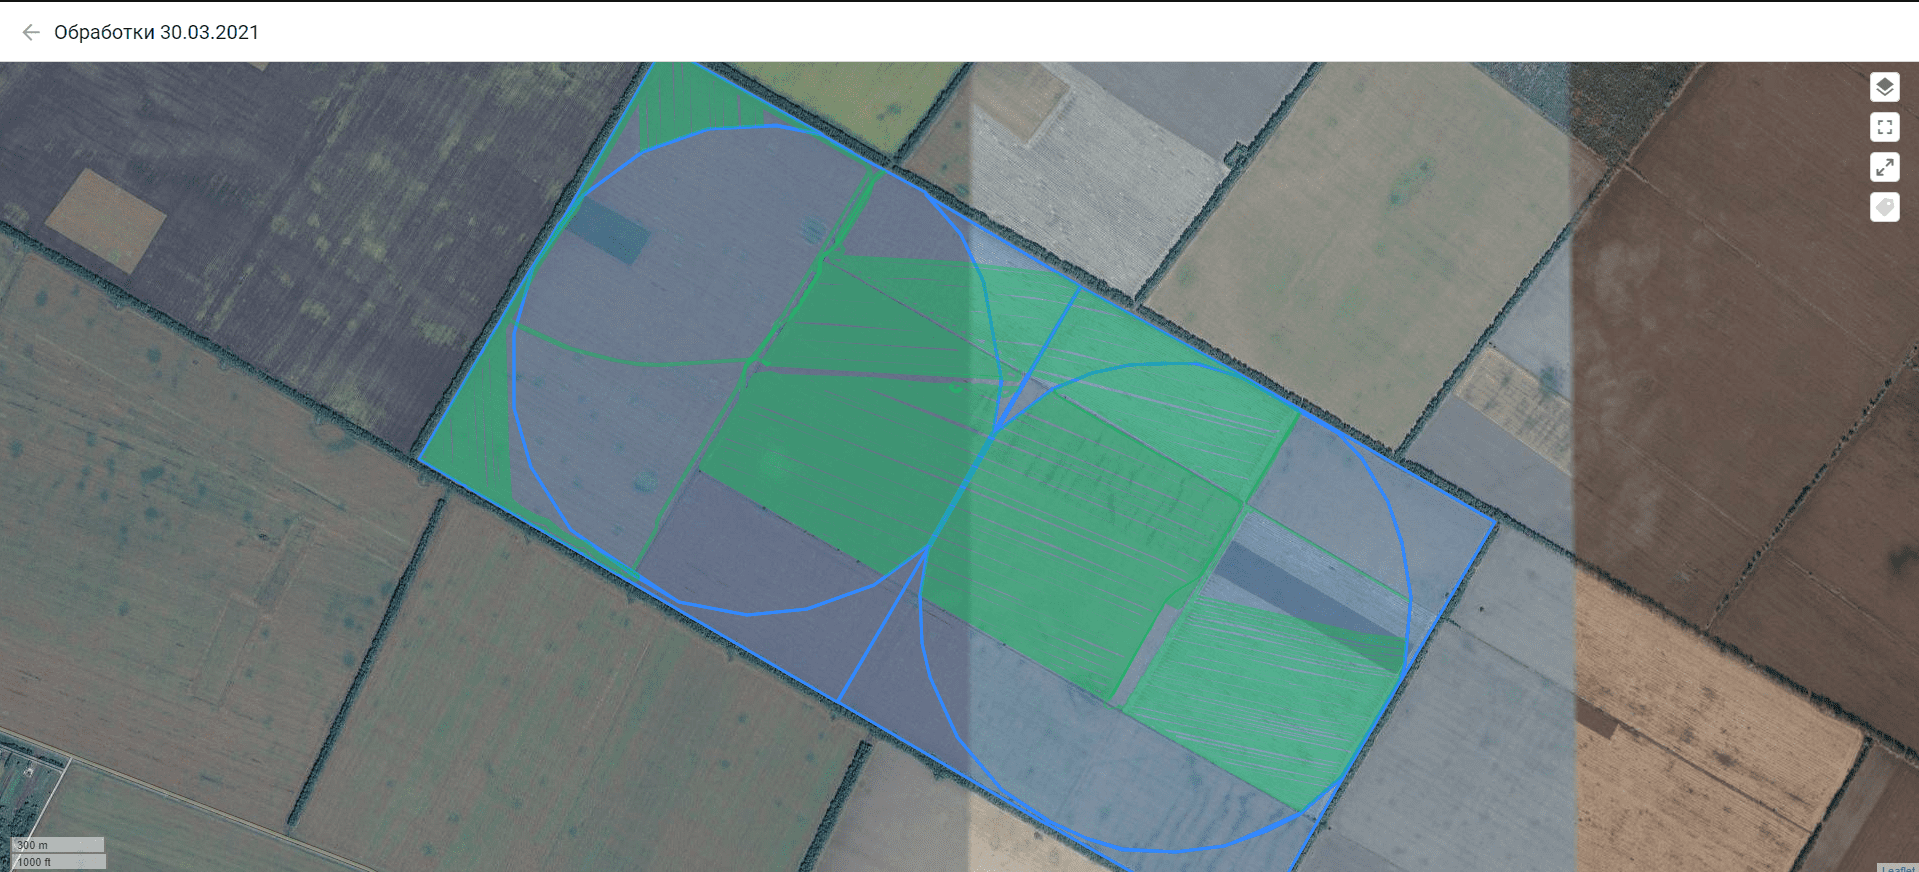This screenshot has width=1919, height=872.
Task: Click dark gray wedge in right circle
Action: tap(1300, 592)
